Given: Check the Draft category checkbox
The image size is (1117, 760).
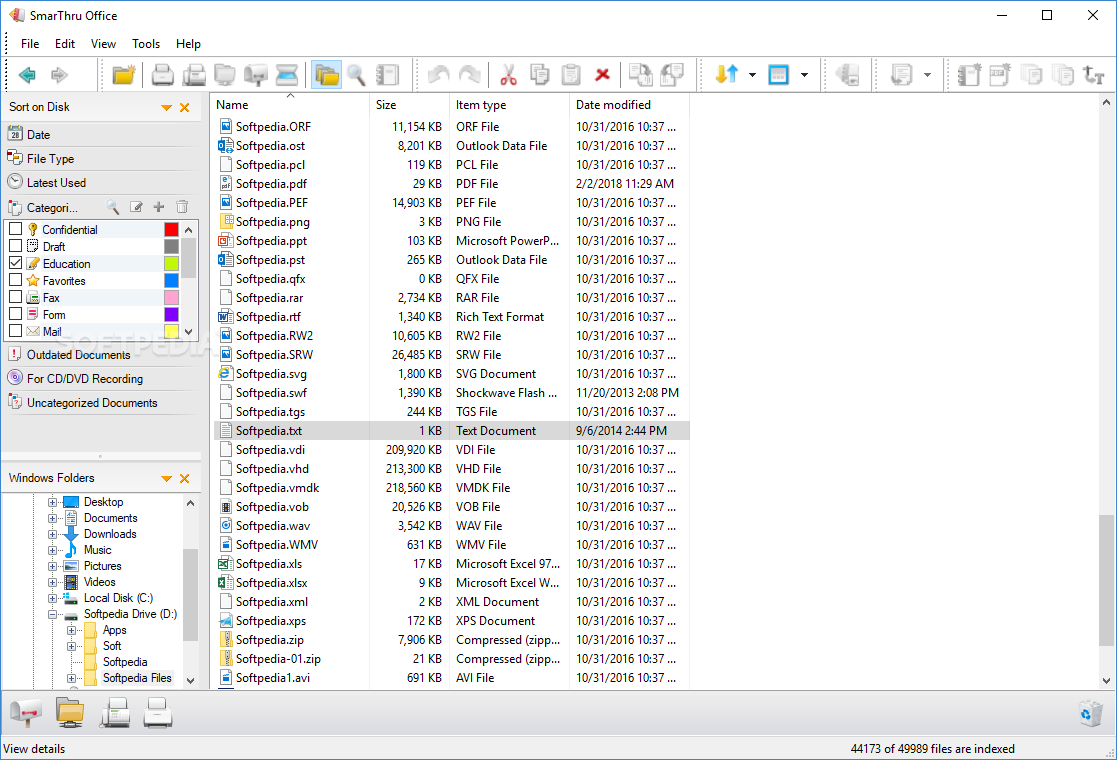Looking at the screenshot, I should [16, 246].
